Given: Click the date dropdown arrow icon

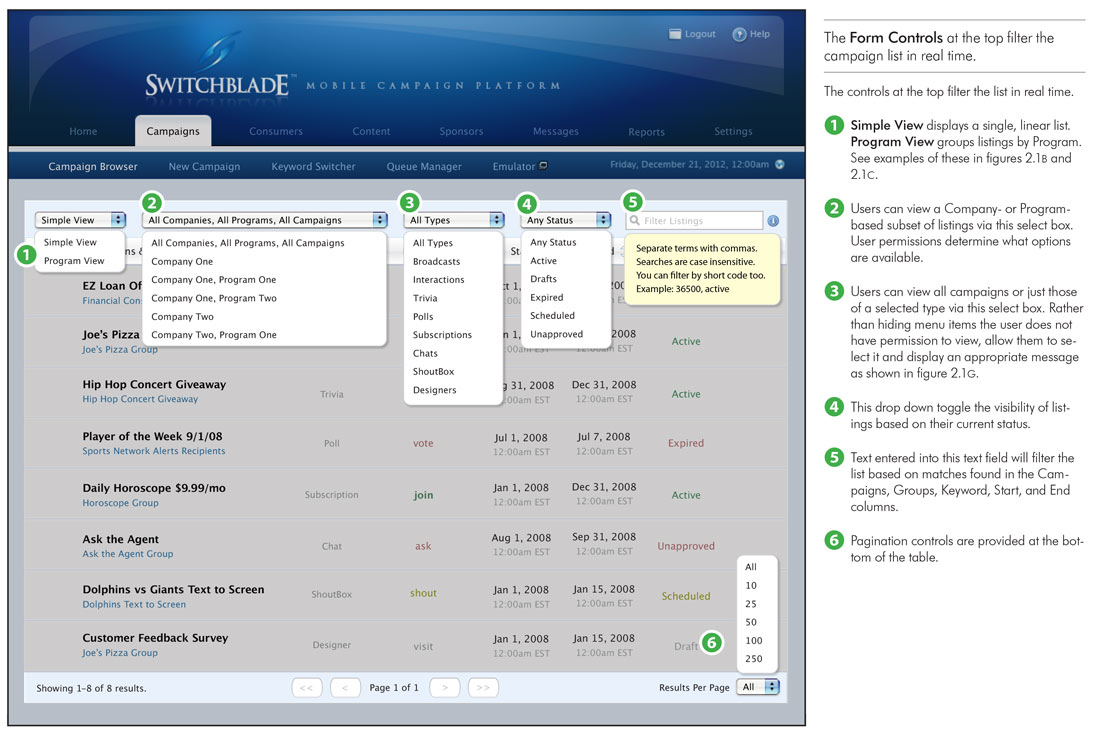Looking at the screenshot, I should pyautogui.click(x=779, y=165).
